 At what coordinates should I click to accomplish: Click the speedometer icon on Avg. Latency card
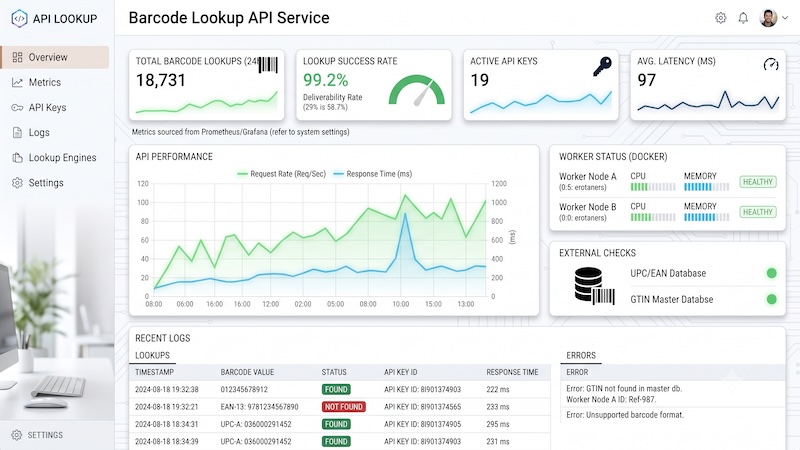point(771,64)
